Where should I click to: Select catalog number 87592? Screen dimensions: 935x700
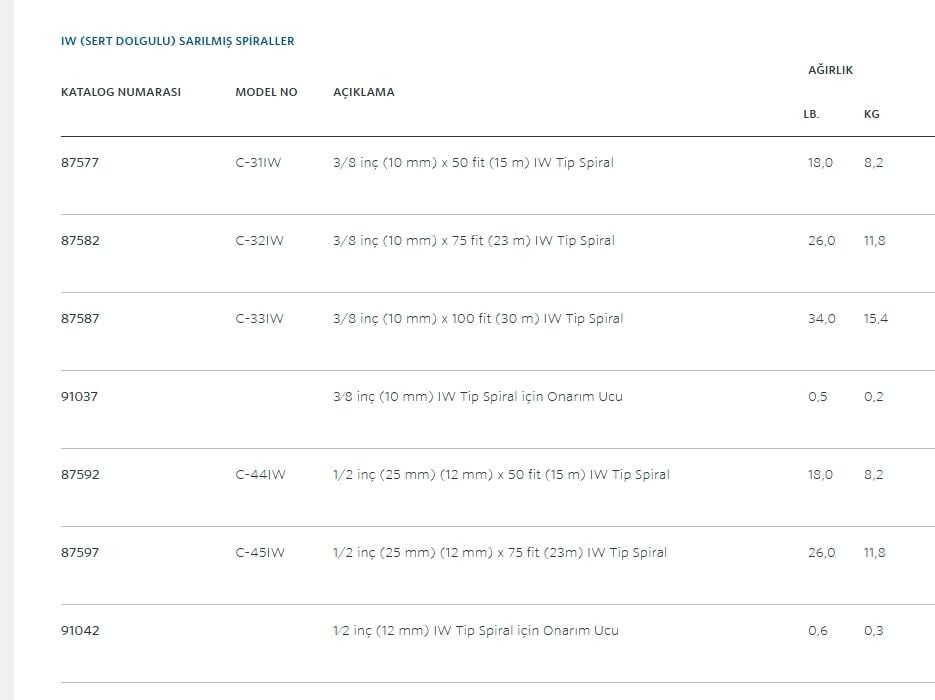tap(80, 475)
